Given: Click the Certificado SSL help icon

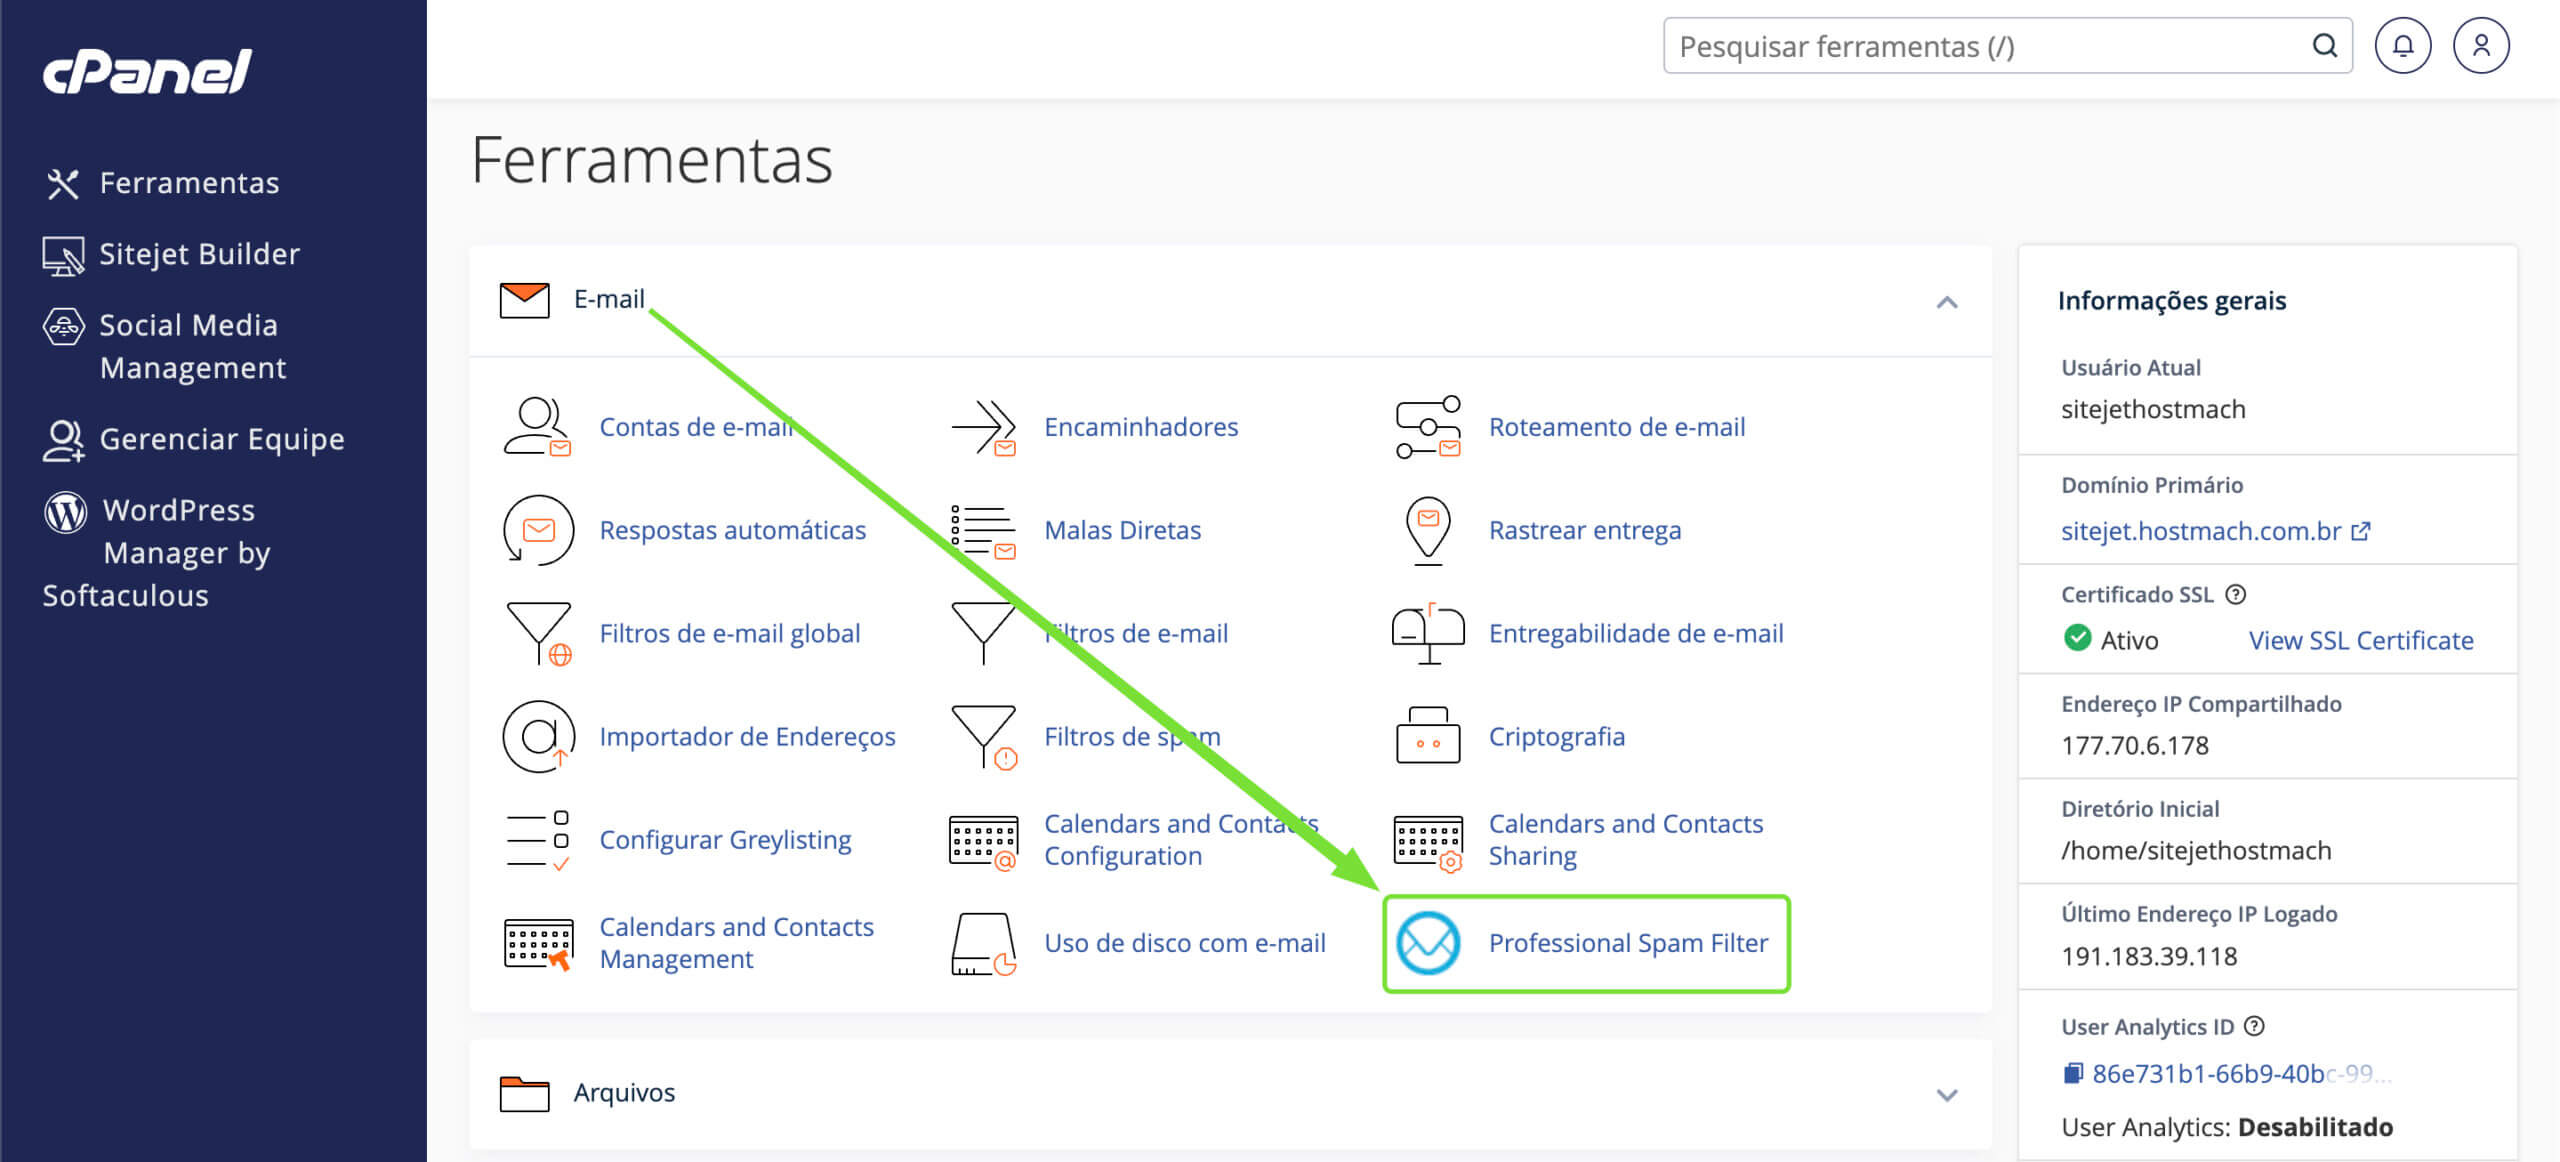Looking at the screenshot, I should click(x=2236, y=595).
